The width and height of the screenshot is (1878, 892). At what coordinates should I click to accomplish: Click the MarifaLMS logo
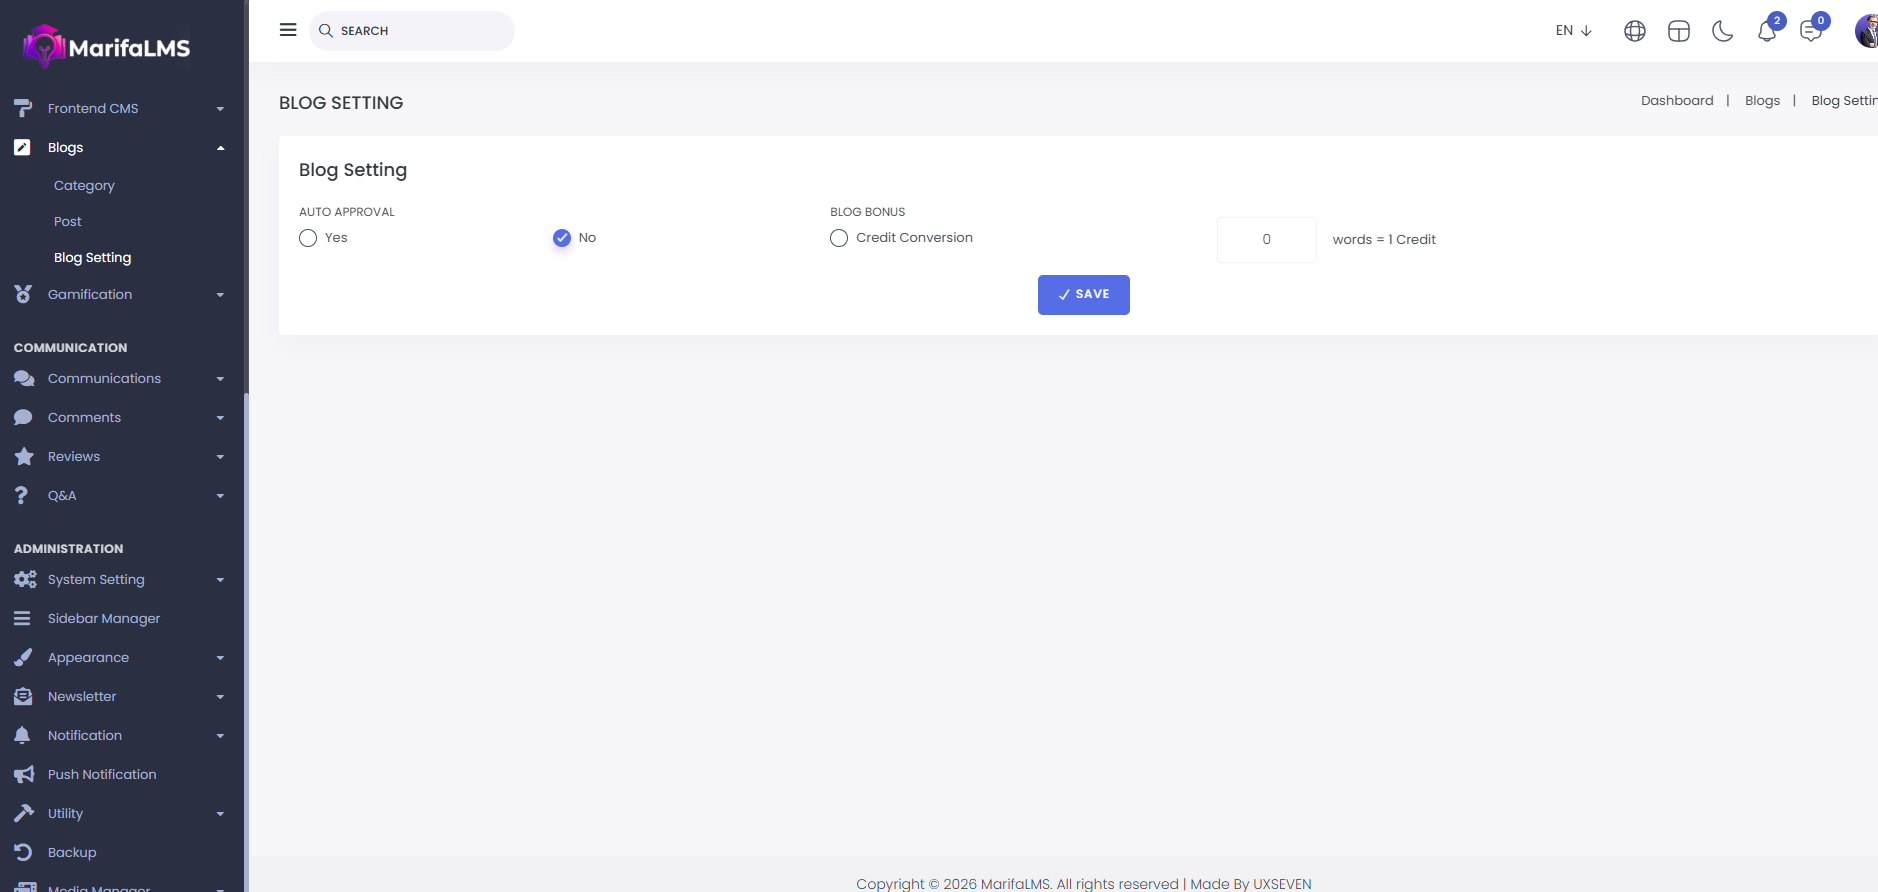(x=107, y=47)
